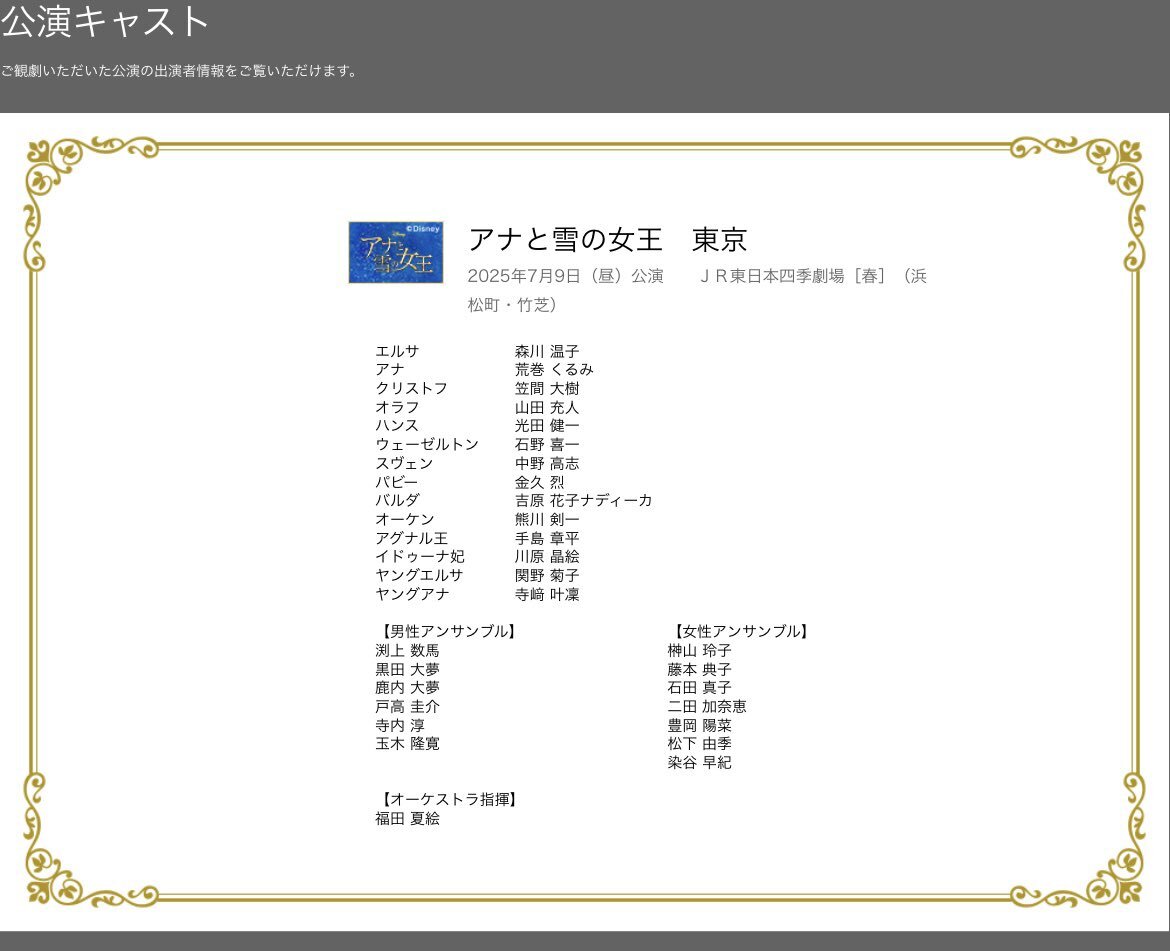This screenshot has width=1170, height=951.
Task: Click the role name クリストフ
Action: pyautogui.click(x=411, y=389)
